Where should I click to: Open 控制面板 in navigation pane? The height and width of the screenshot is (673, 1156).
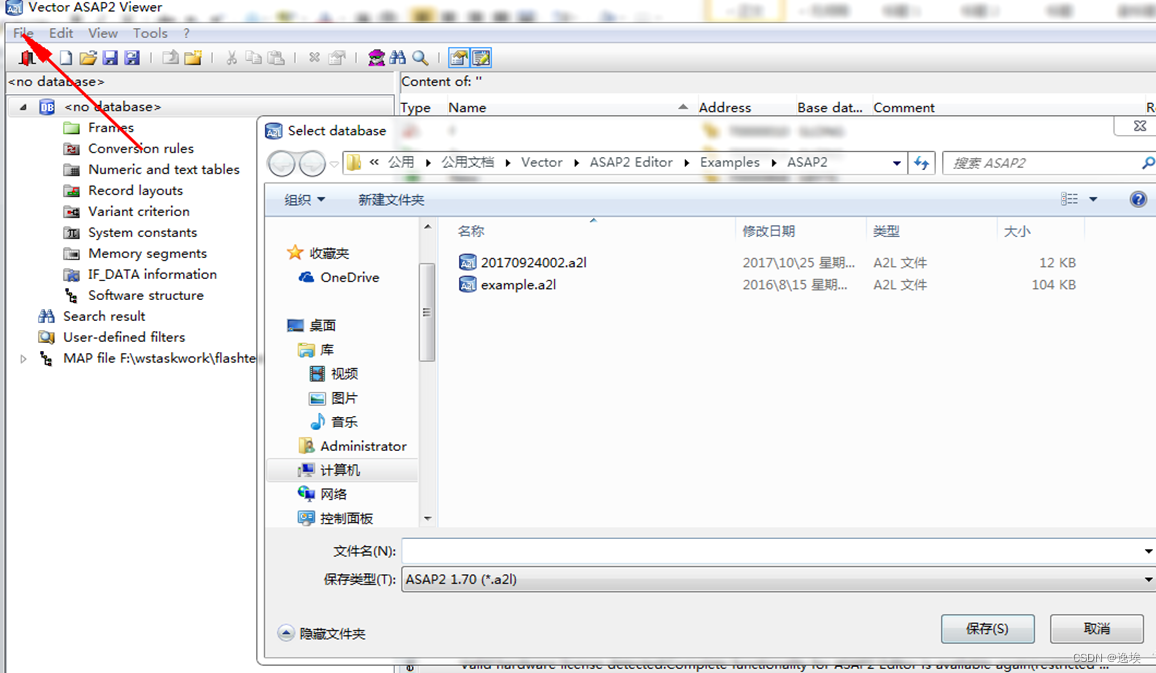[335, 518]
